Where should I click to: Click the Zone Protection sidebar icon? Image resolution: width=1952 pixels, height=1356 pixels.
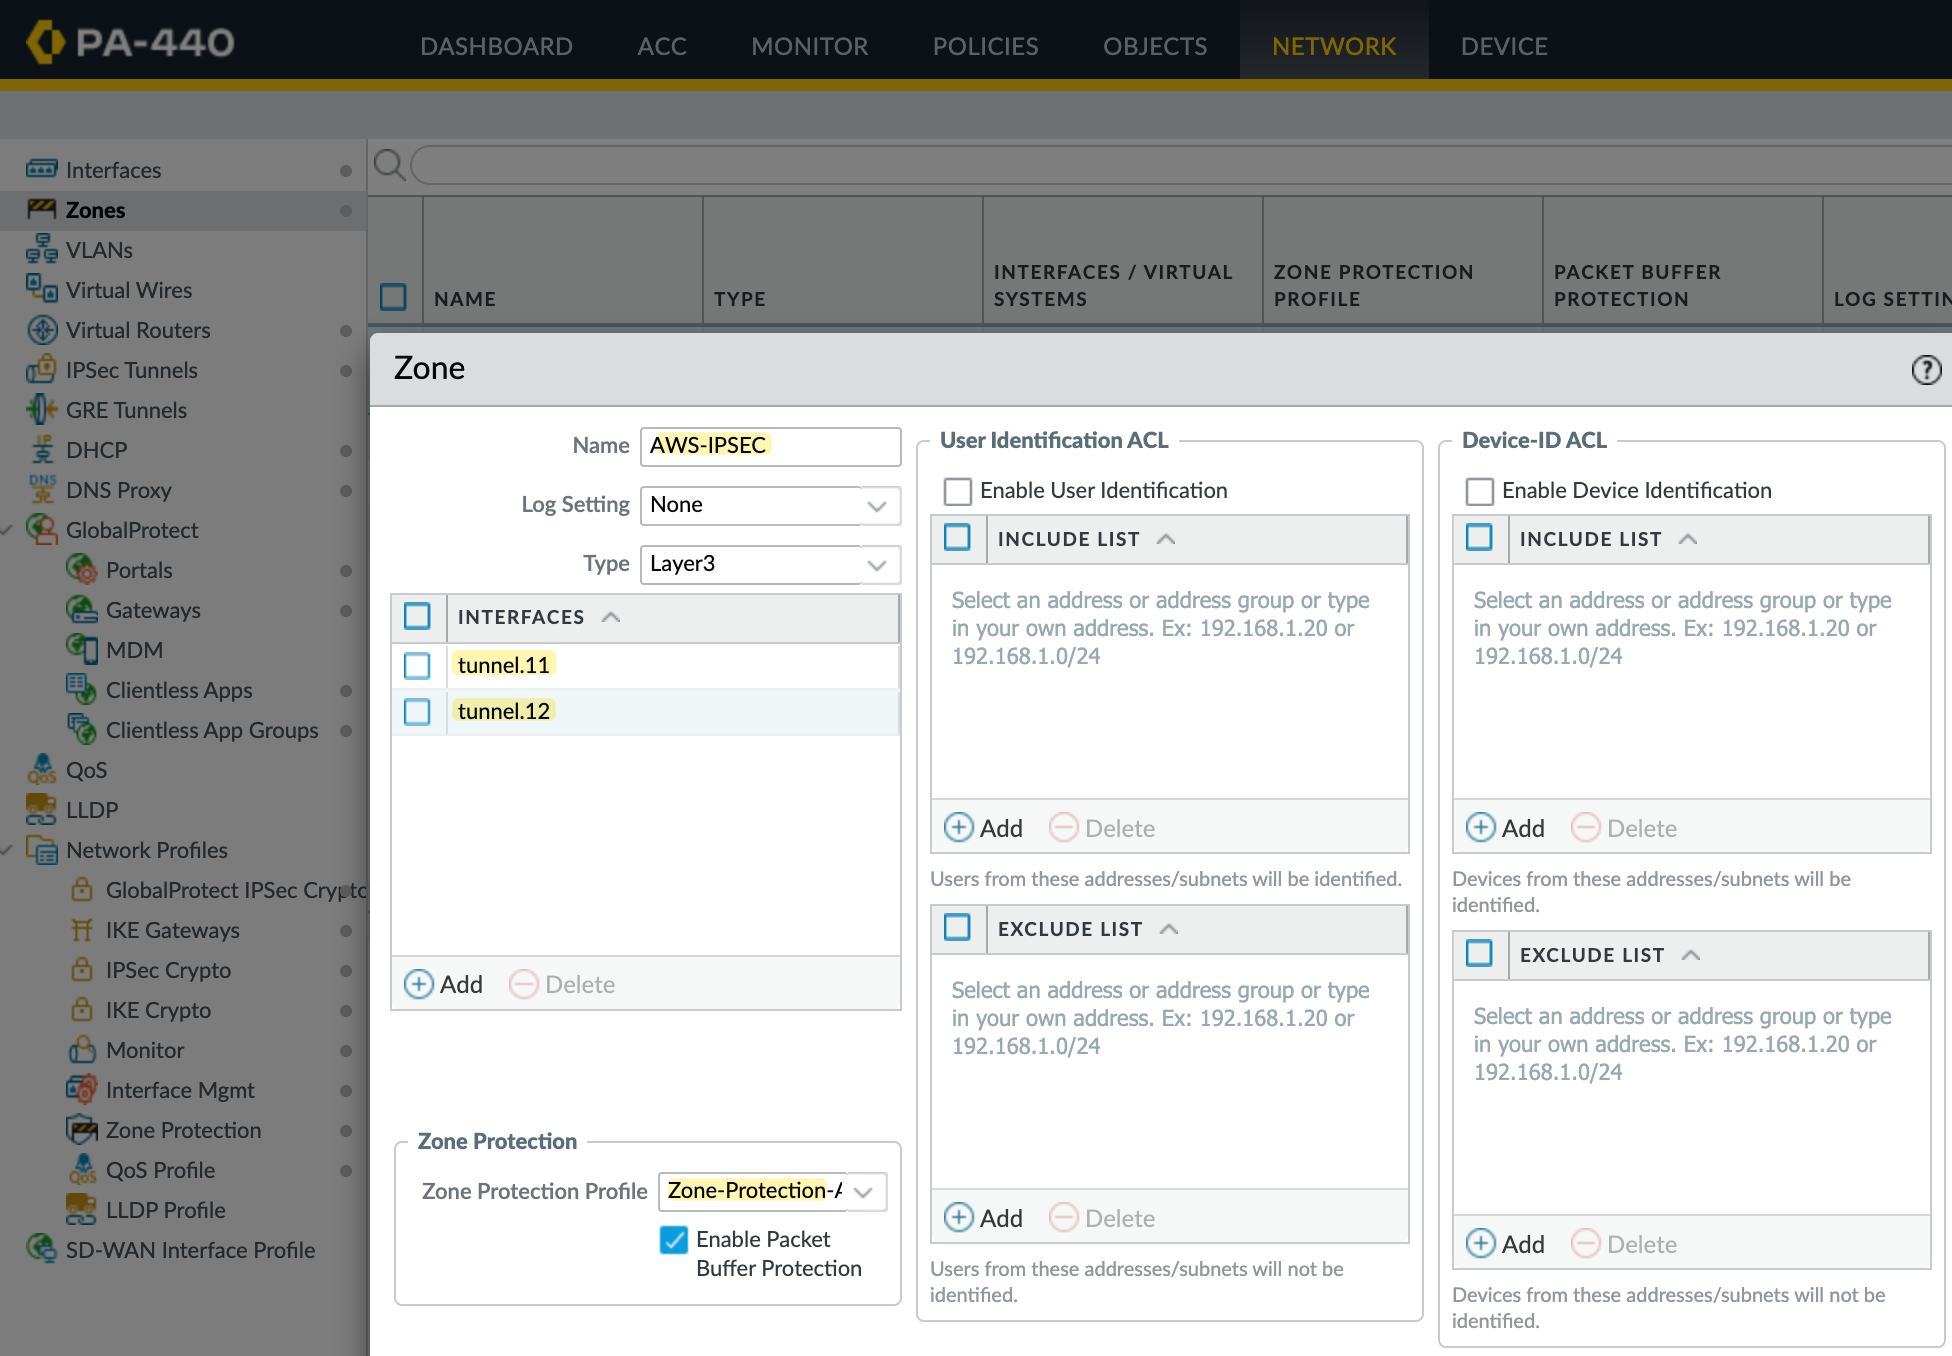click(x=81, y=1130)
